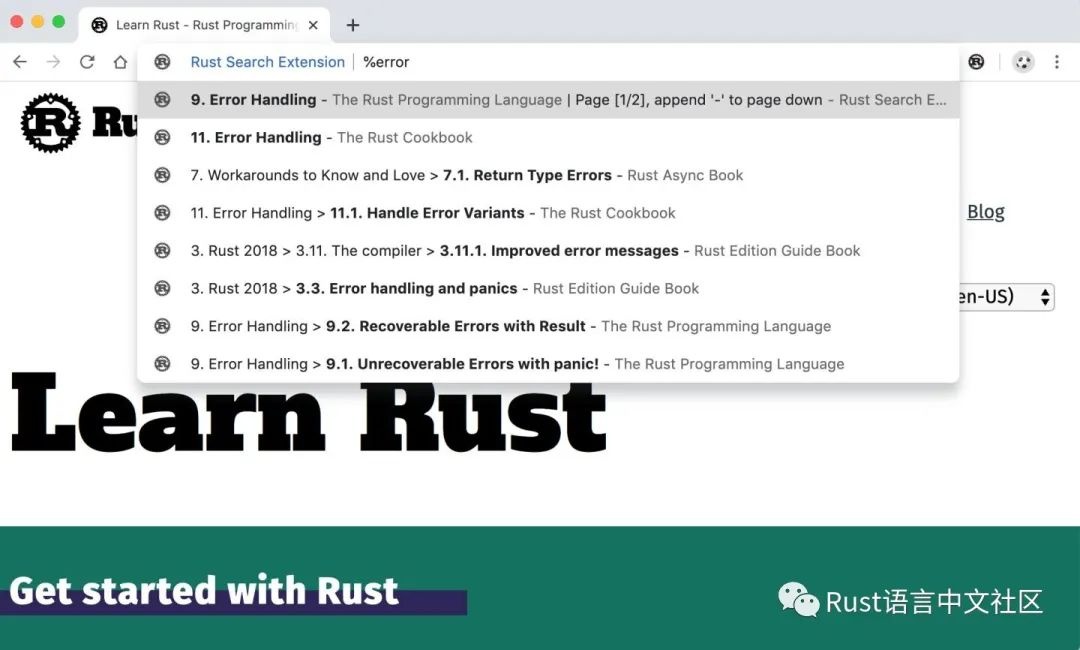Viewport: 1080px width, 650px height.
Task: Click the Rust gear logo on page
Action: click(50, 123)
